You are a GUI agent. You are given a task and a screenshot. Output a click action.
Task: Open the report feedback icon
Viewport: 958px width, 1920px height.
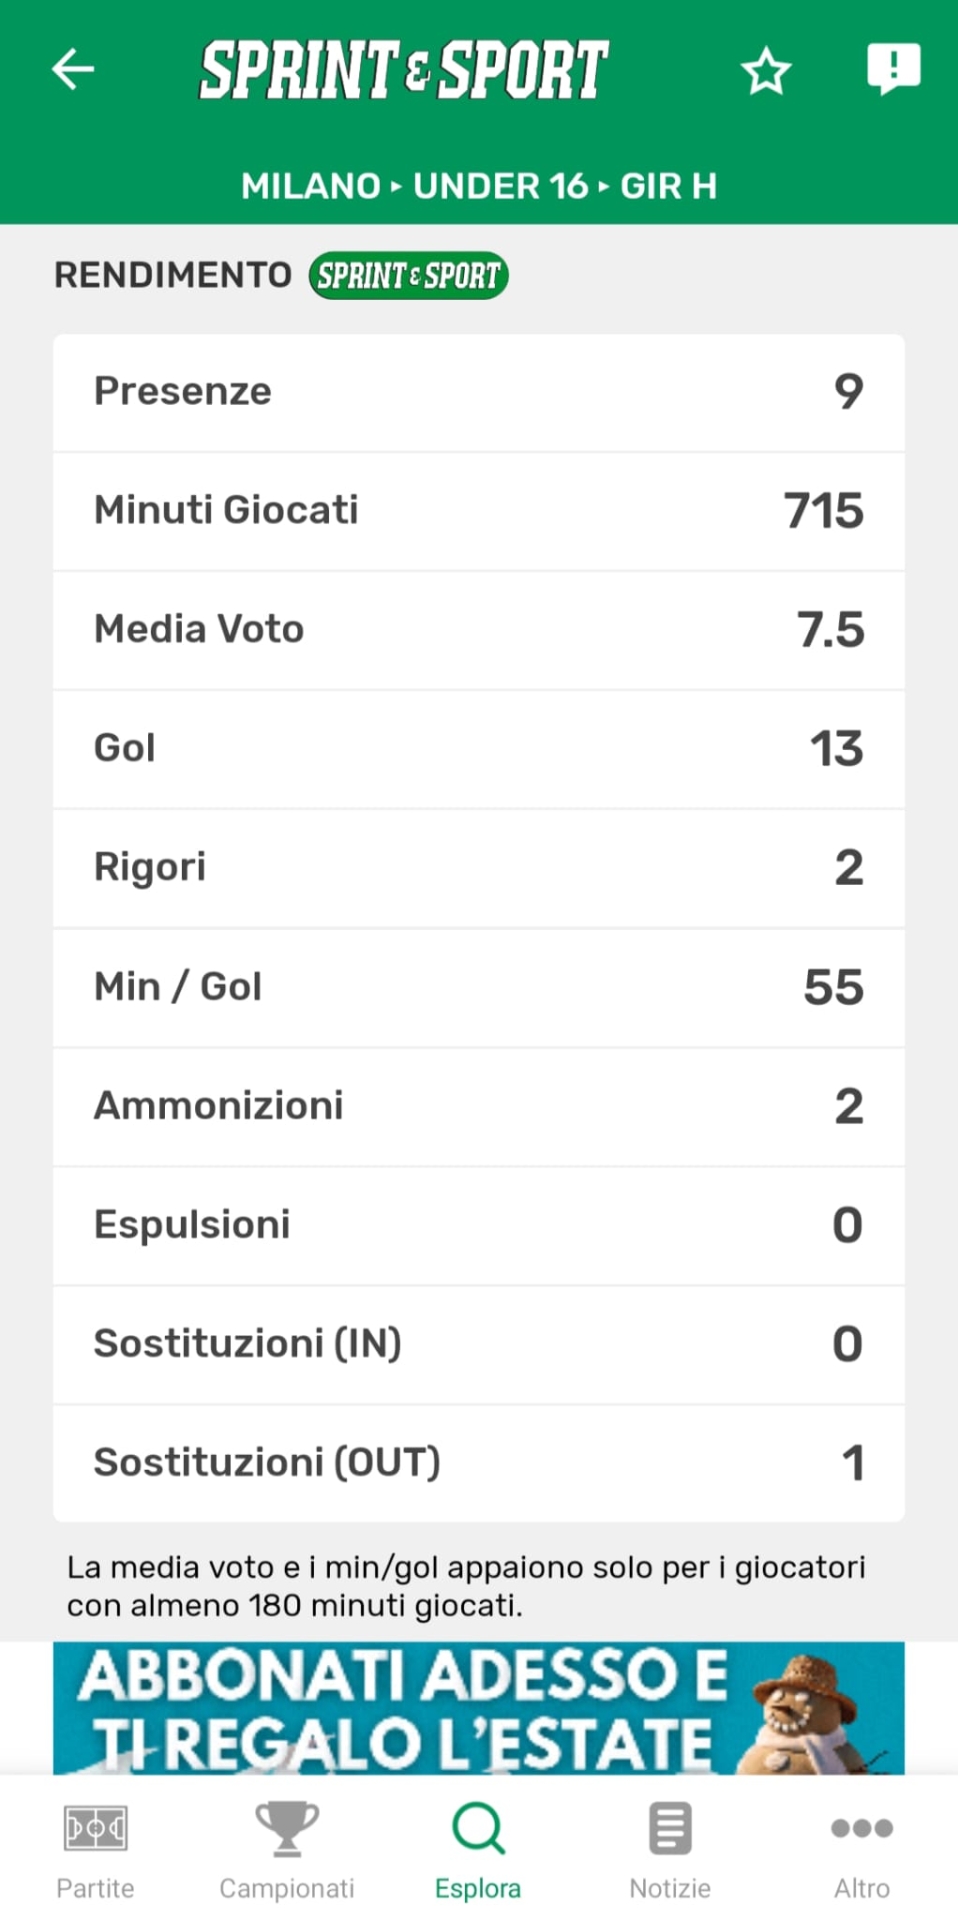click(893, 69)
